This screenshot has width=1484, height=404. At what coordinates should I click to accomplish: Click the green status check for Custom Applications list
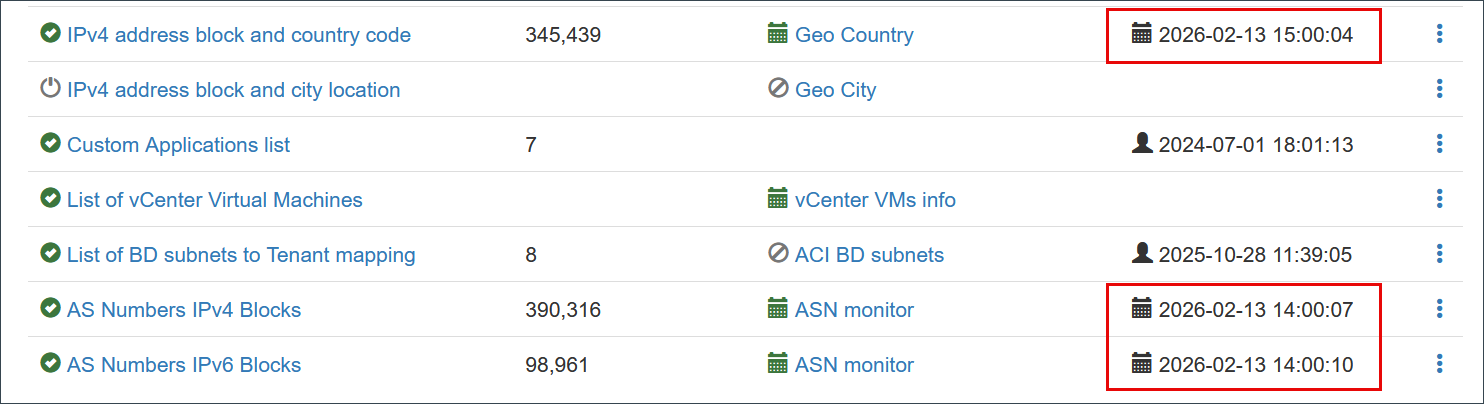[x=50, y=144]
